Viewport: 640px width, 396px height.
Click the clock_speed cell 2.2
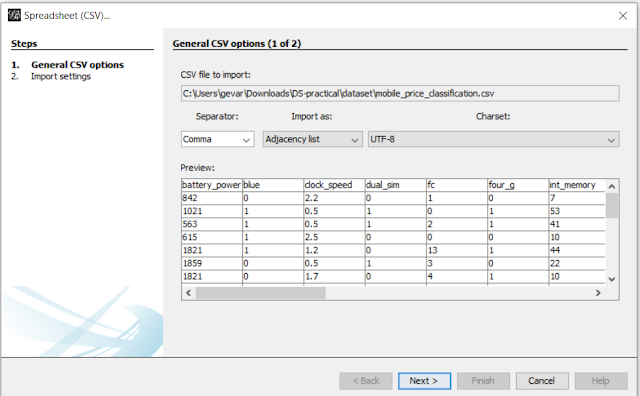[x=334, y=198]
